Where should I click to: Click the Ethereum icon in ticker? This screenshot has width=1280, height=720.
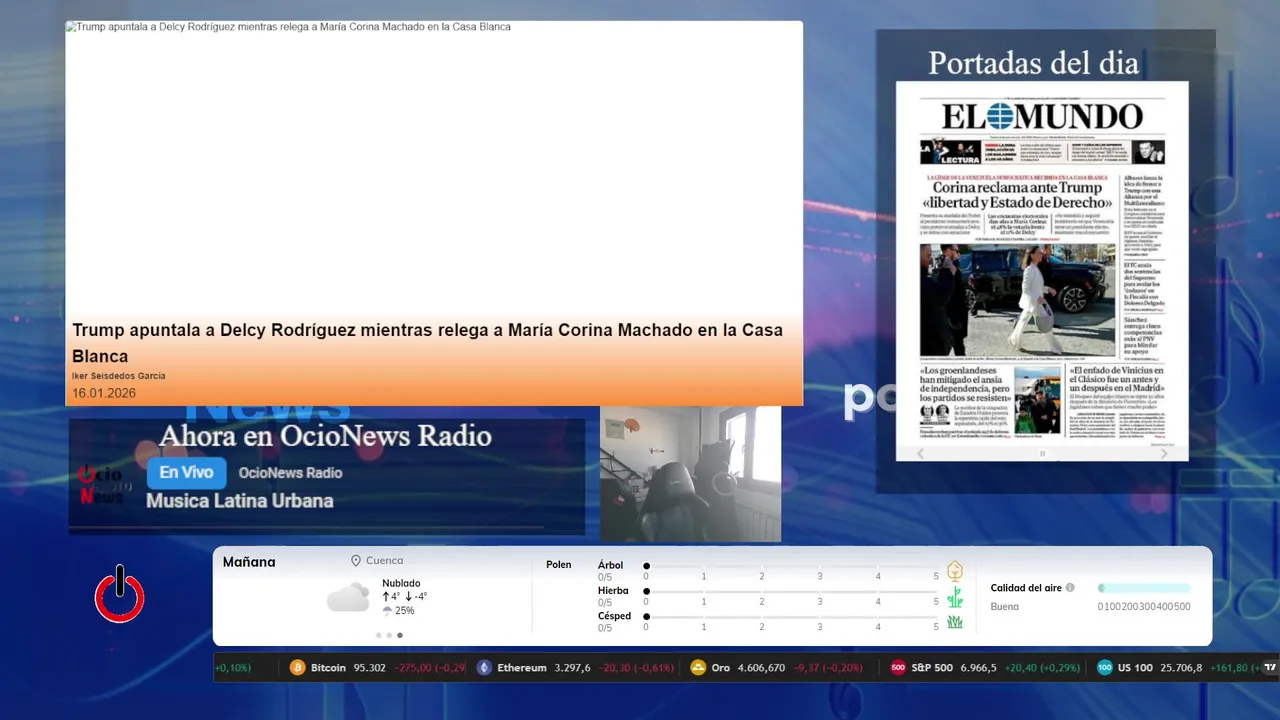click(484, 668)
